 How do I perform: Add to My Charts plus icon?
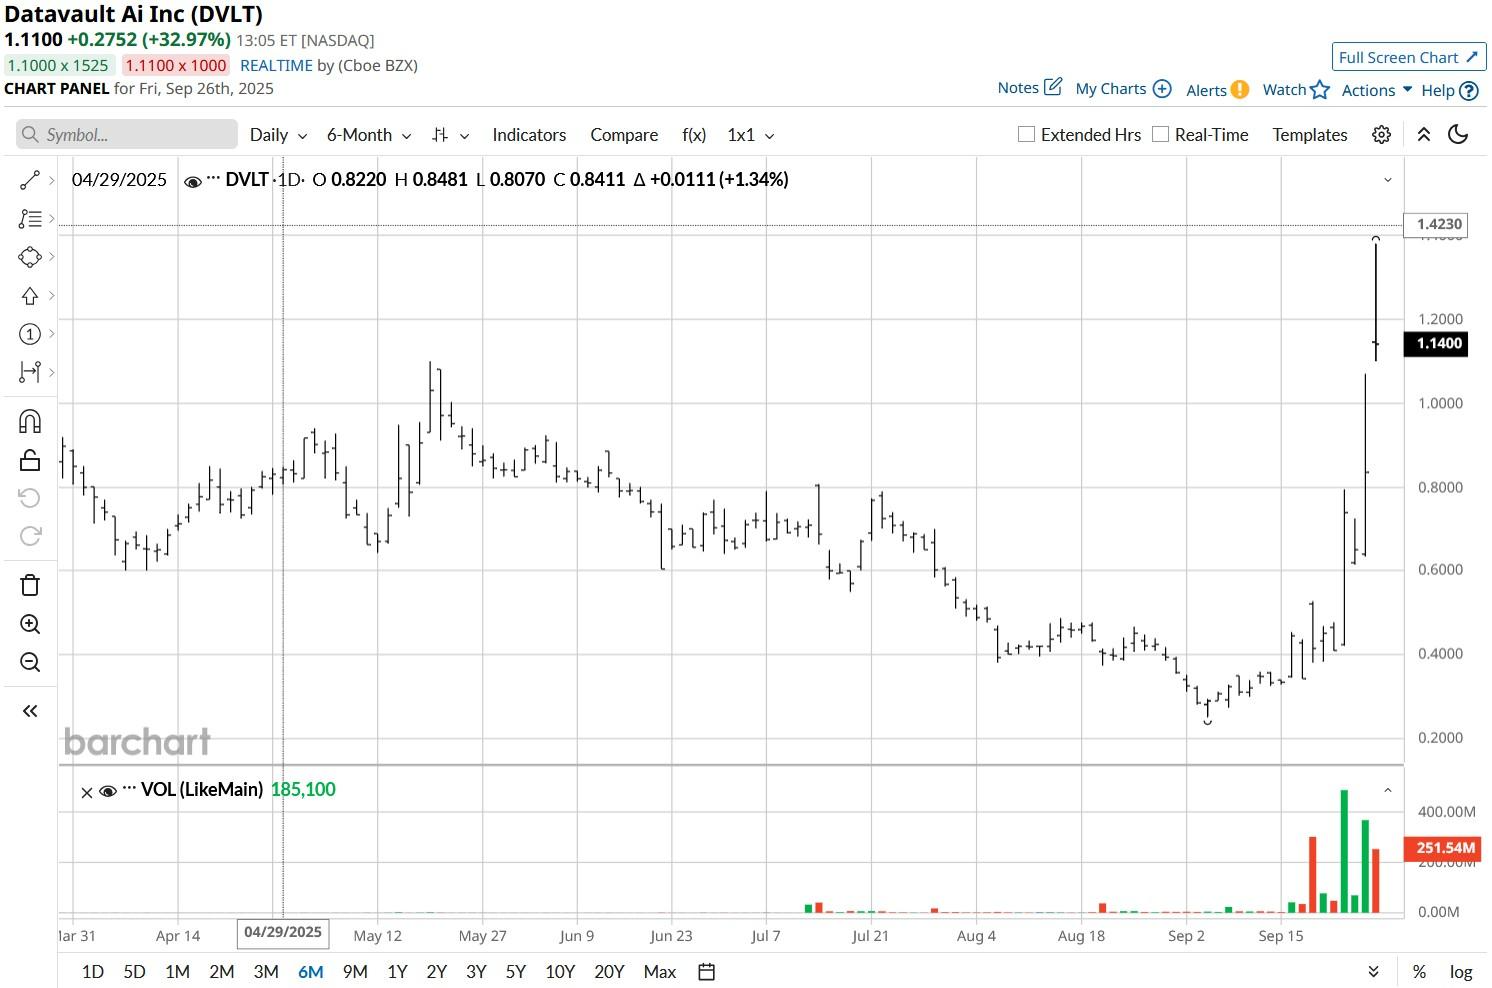1162,89
